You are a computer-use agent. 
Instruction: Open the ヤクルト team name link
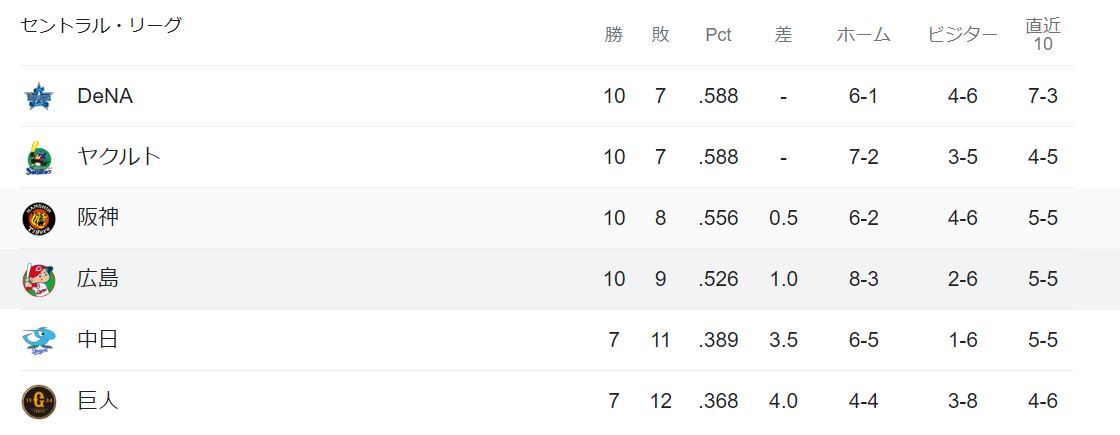(118, 157)
